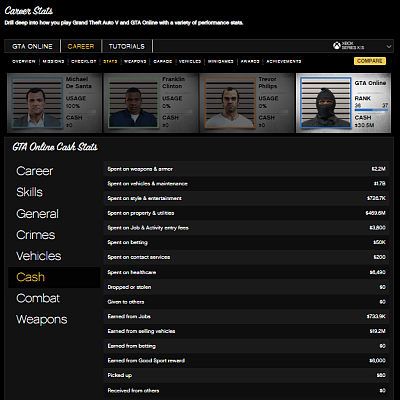Click the yellow Compare button
The height and width of the screenshot is (400, 400).
tap(370, 61)
